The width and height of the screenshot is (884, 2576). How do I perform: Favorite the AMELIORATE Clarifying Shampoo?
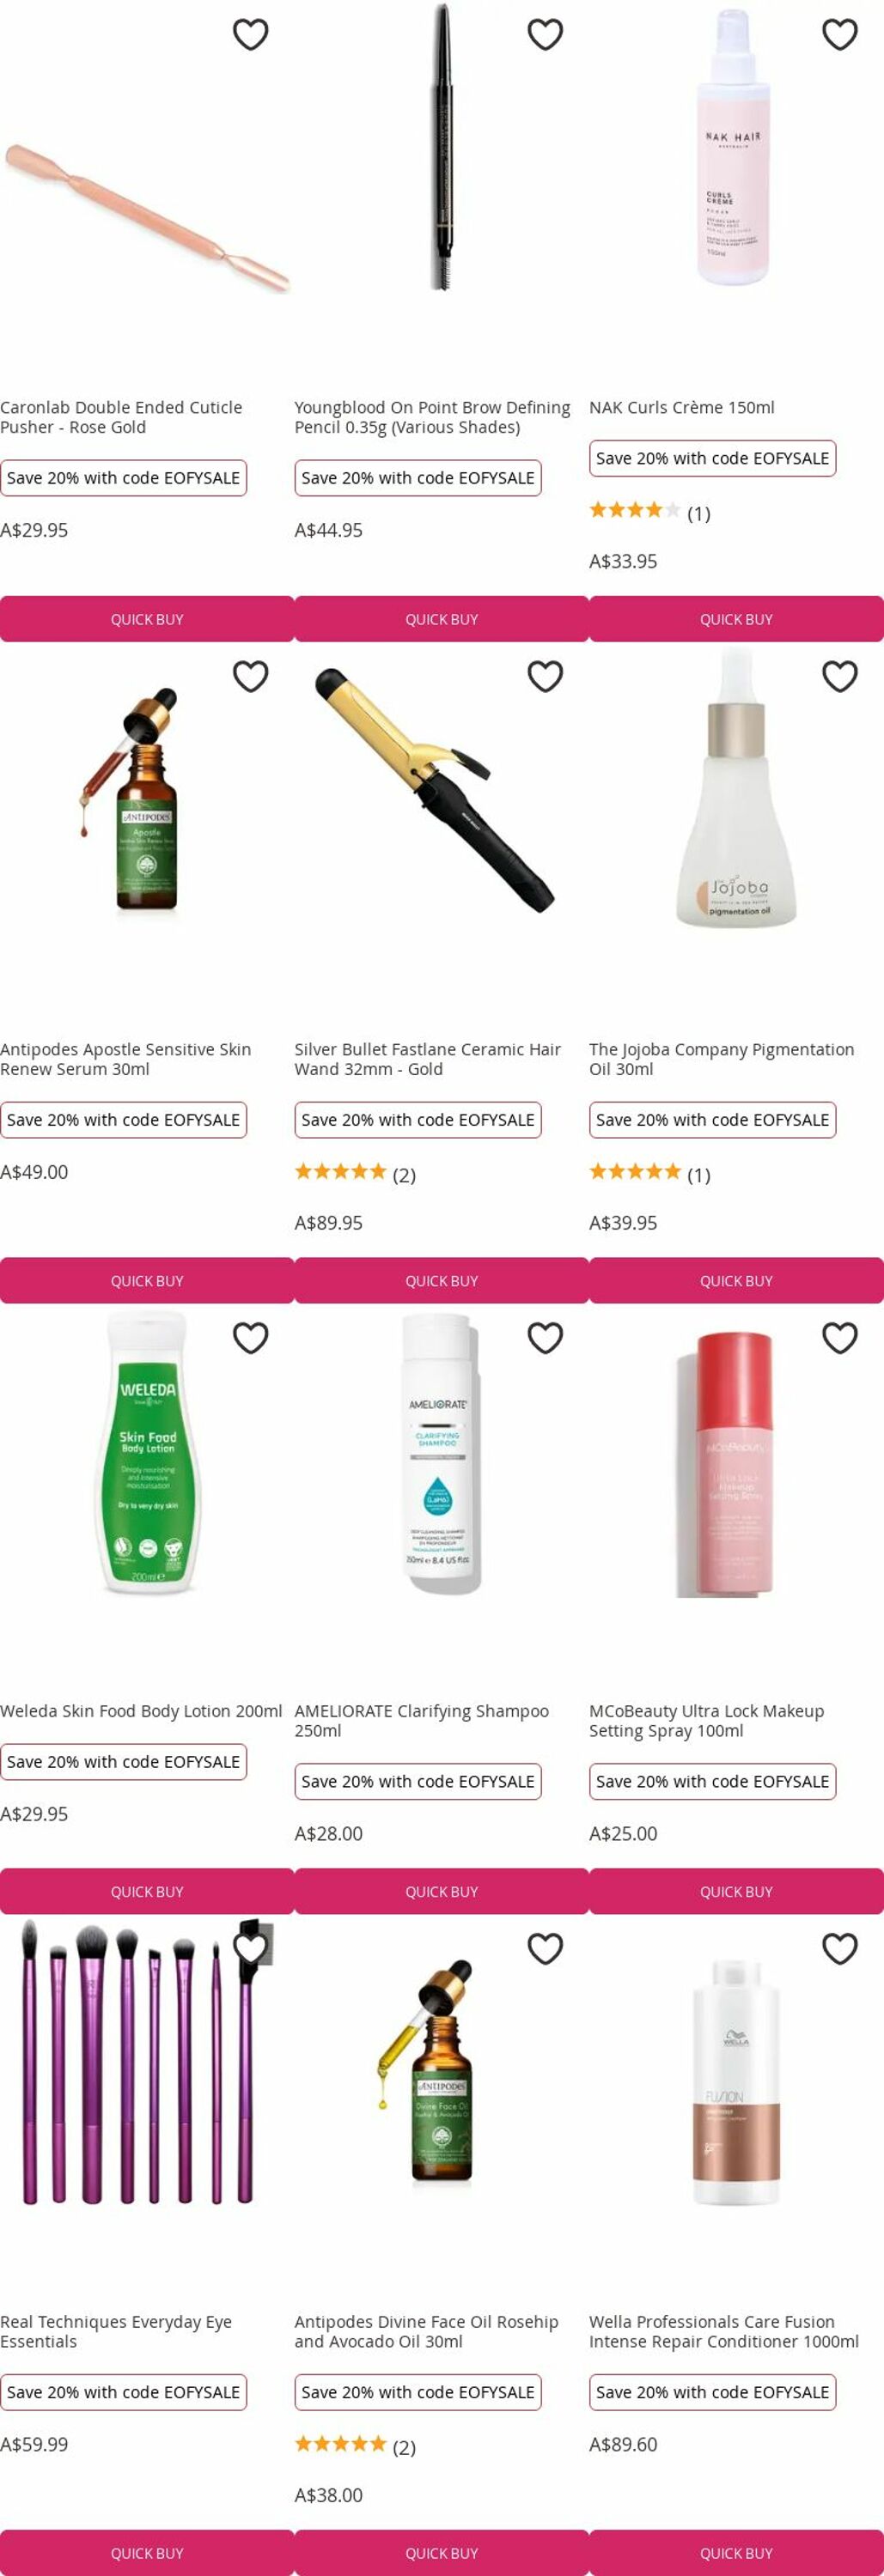pyautogui.click(x=545, y=1338)
